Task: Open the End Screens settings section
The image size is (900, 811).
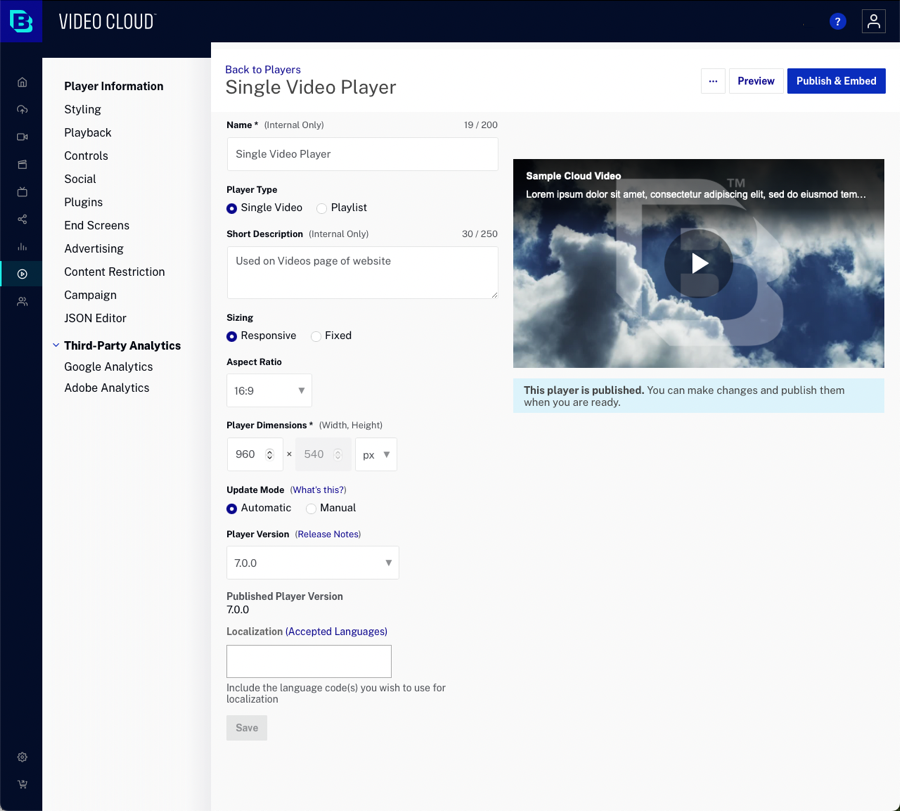Action: (x=96, y=225)
